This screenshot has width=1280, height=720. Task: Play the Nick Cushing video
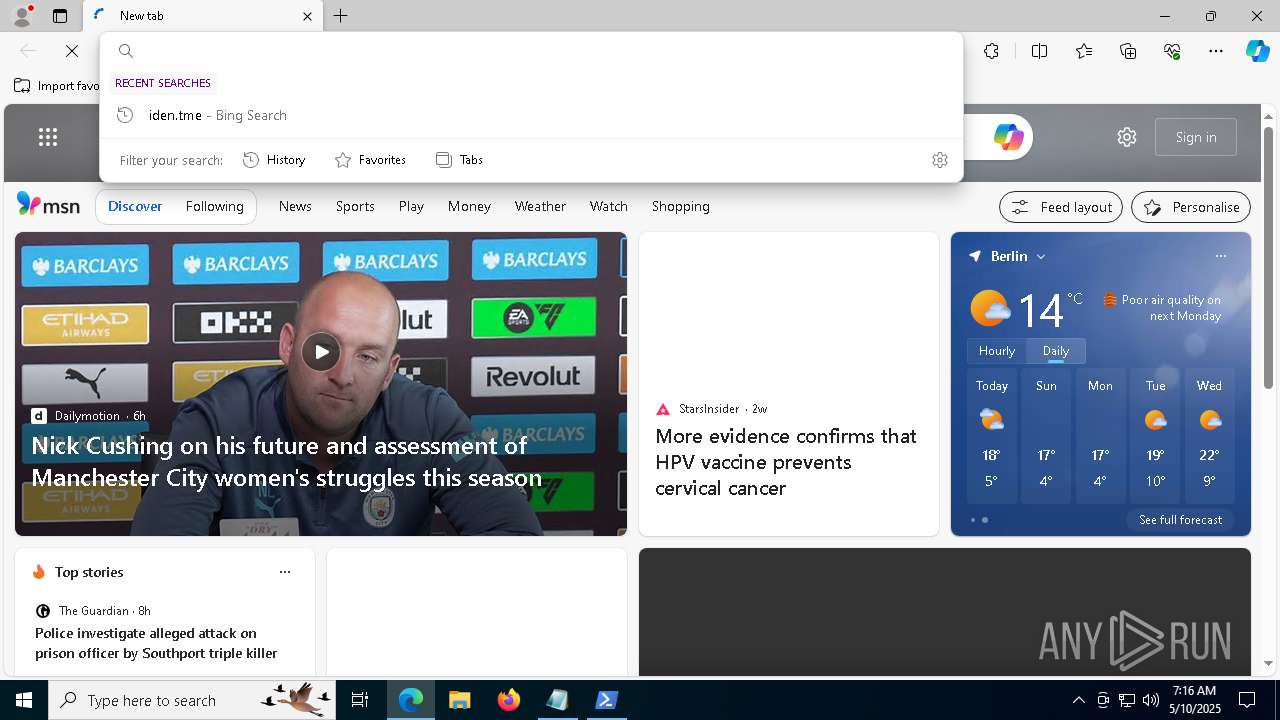pos(321,352)
